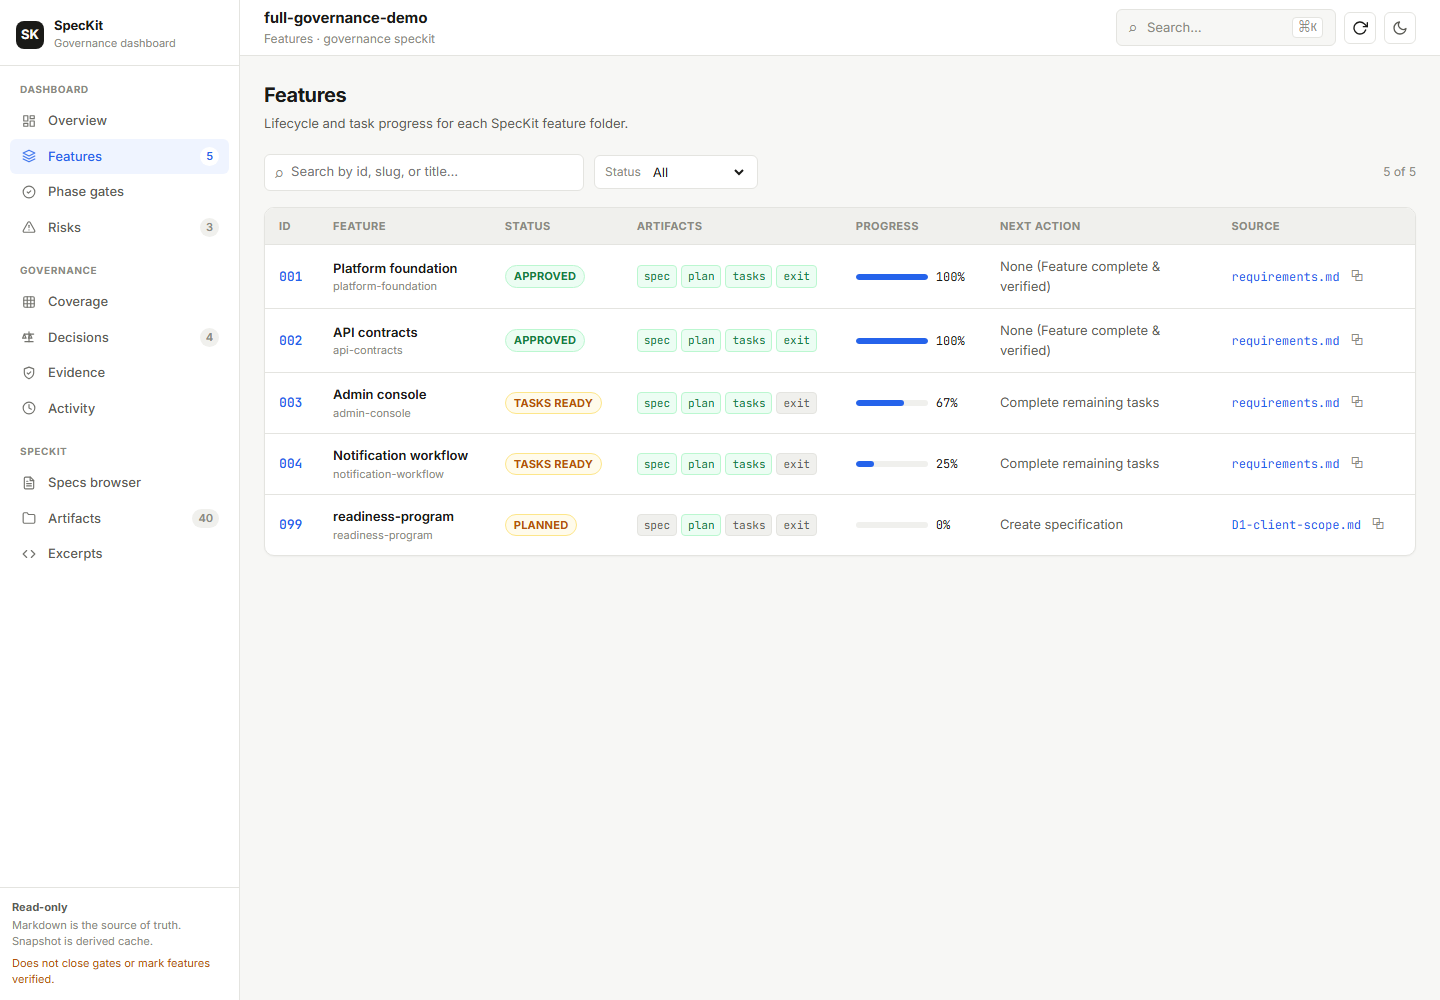The height and width of the screenshot is (1000, 1440).
Task: Copy source path for feature 001
Action: coord(1357,276)
